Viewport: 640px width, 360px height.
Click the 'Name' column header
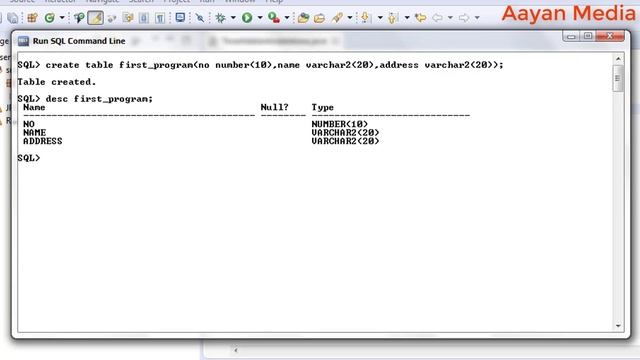point(34,107)
